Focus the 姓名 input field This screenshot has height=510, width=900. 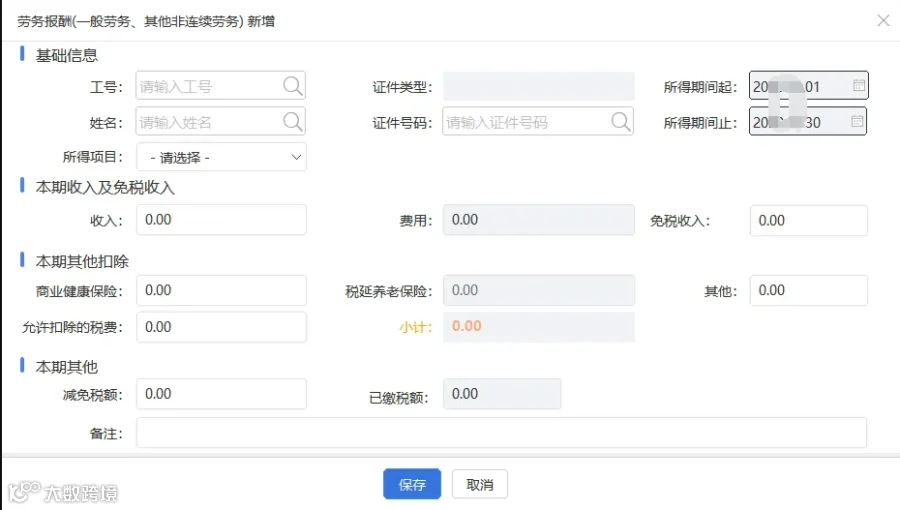coord(220,122)
